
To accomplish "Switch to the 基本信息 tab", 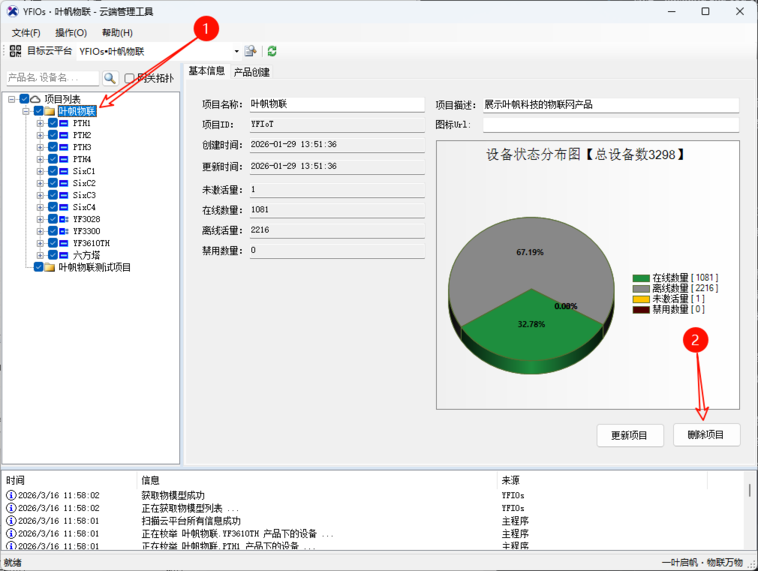I will tap(206, 71).
